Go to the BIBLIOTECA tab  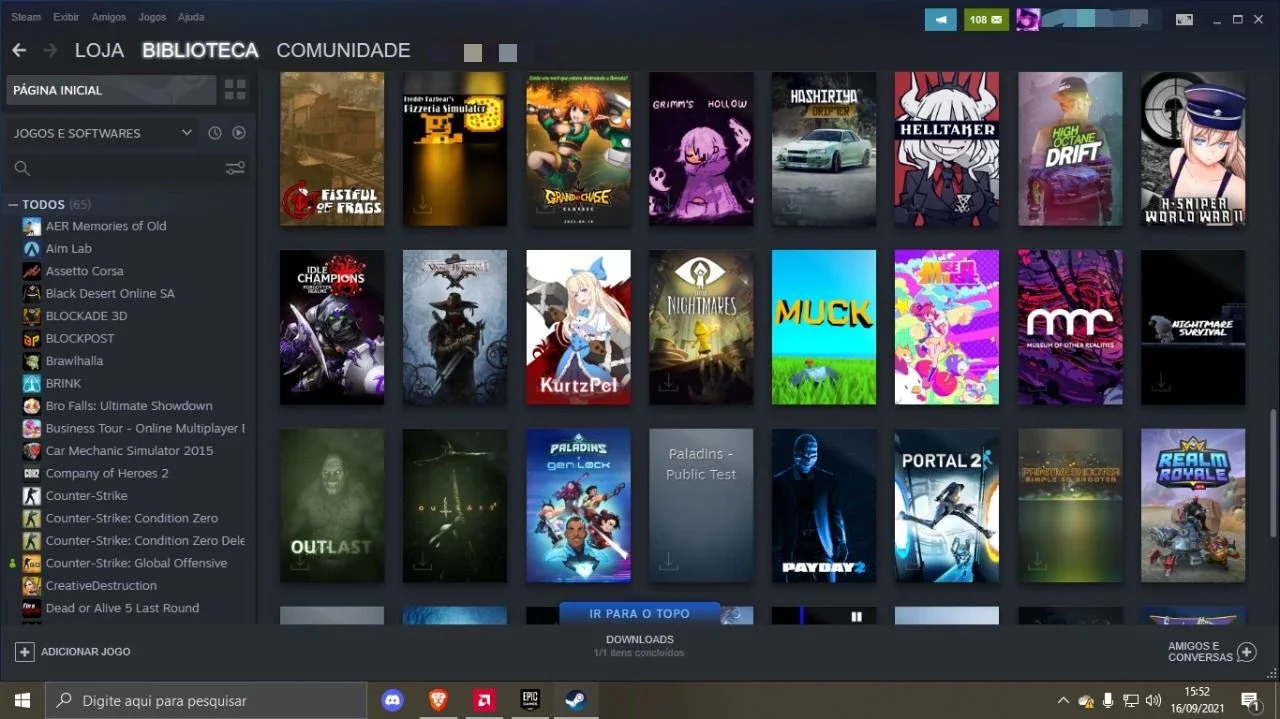point(200,50)
